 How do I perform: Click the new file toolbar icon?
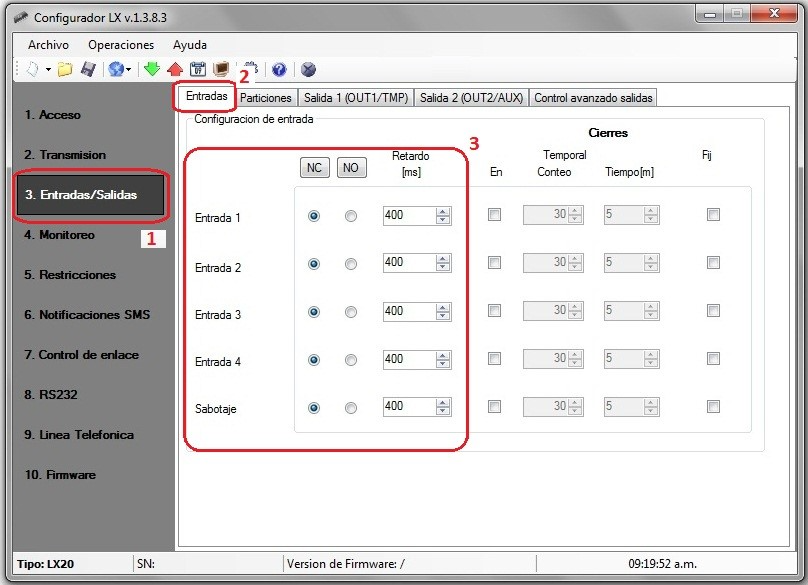coord(33,69)
